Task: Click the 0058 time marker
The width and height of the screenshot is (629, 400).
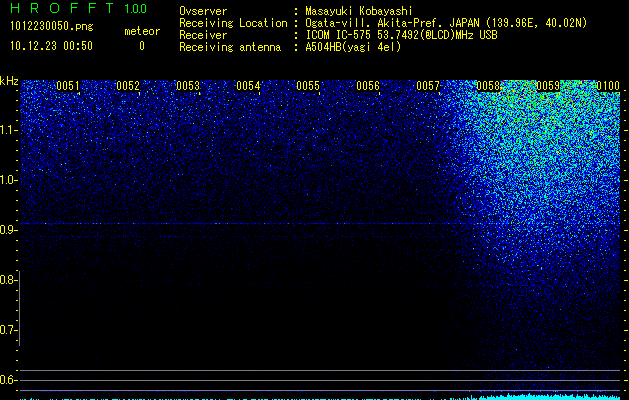Action: pos(488,86)
